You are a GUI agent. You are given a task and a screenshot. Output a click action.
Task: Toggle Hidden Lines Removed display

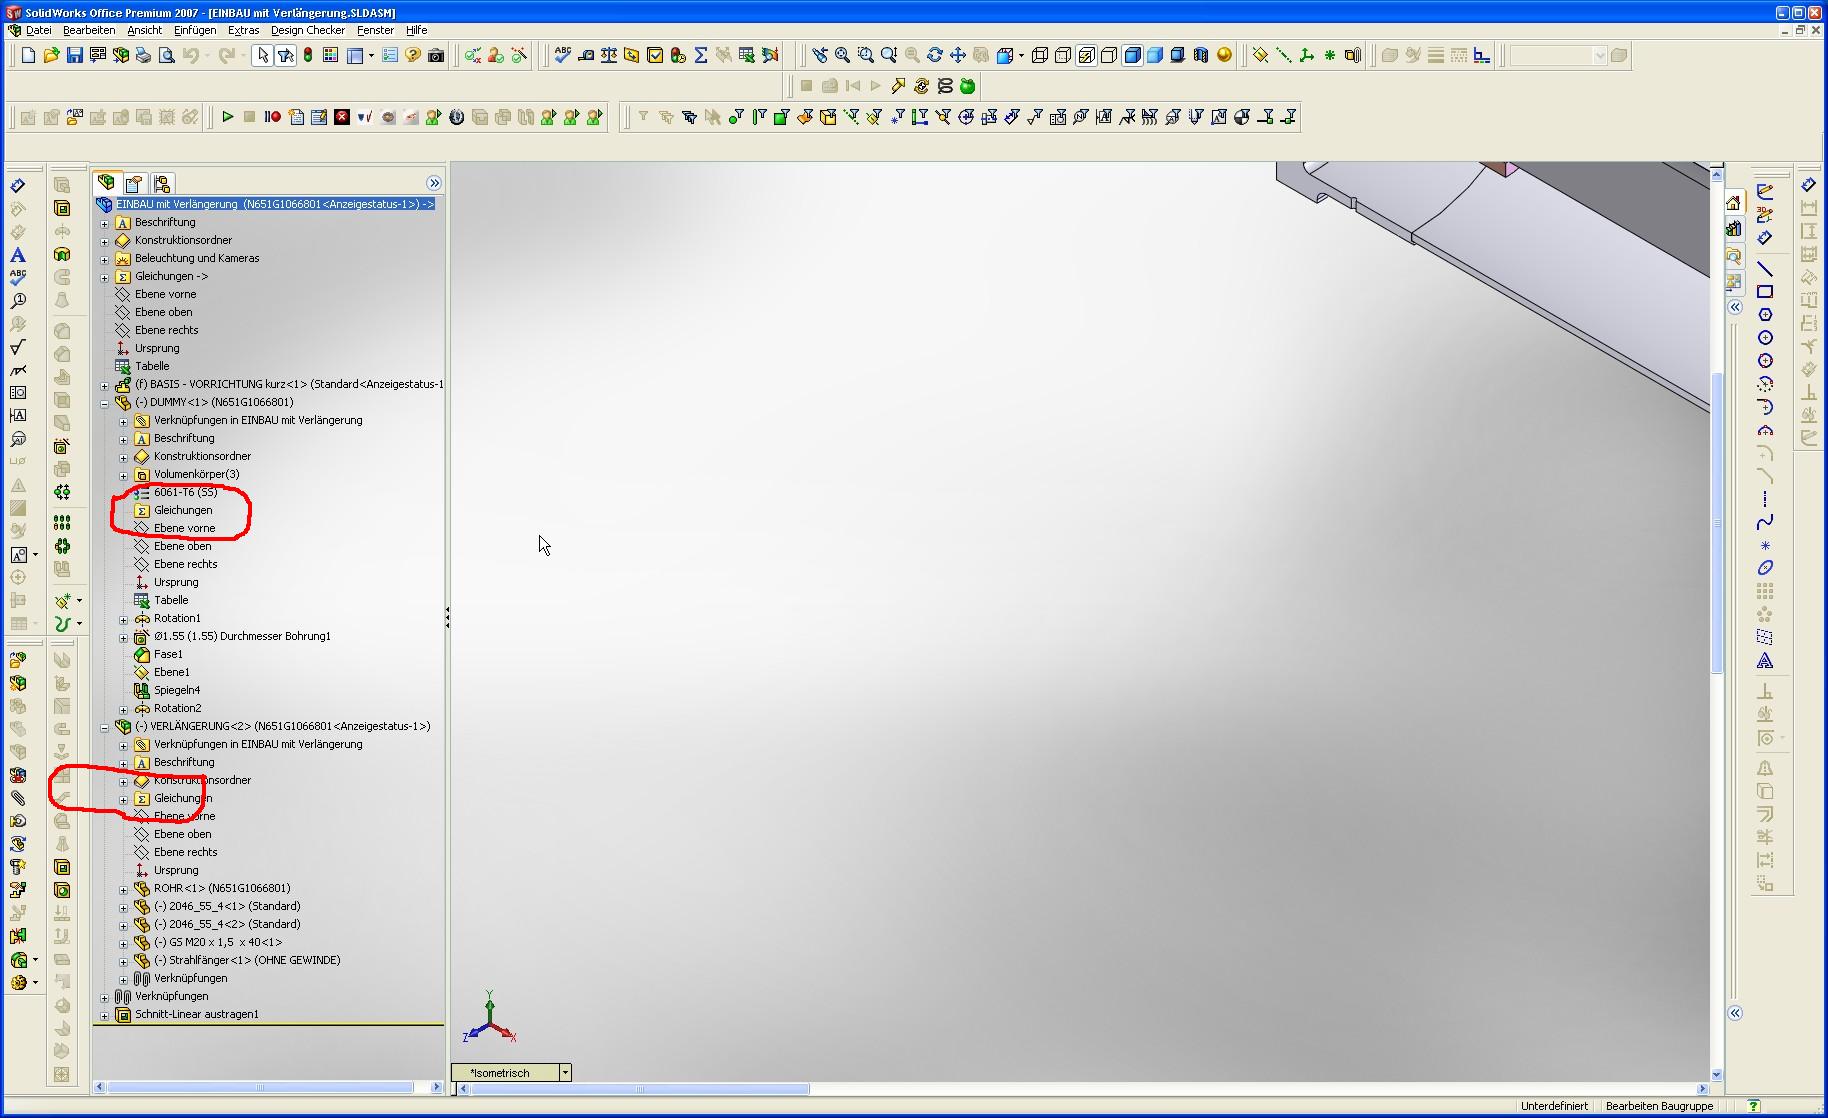pos(1109,56)
